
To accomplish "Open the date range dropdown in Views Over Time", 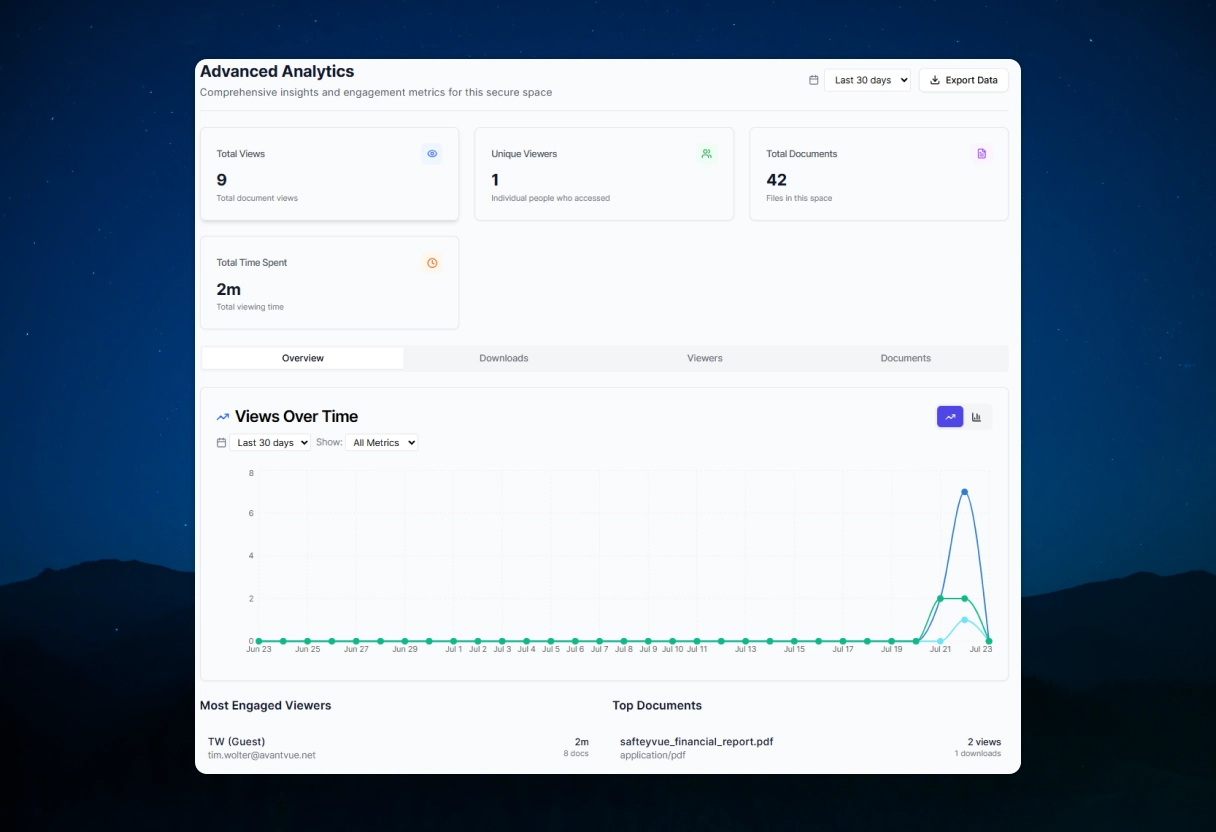I will coord(269,442).
